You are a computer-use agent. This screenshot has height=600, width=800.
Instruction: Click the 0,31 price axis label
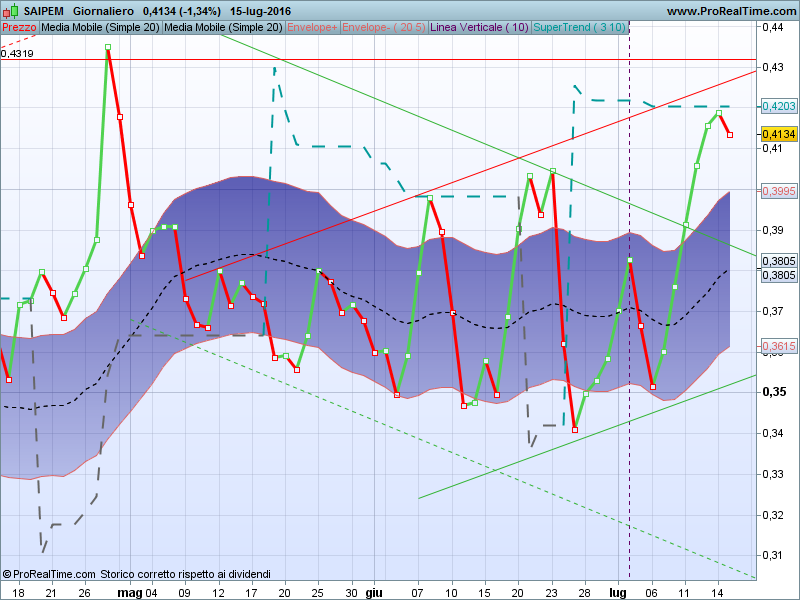772,555
